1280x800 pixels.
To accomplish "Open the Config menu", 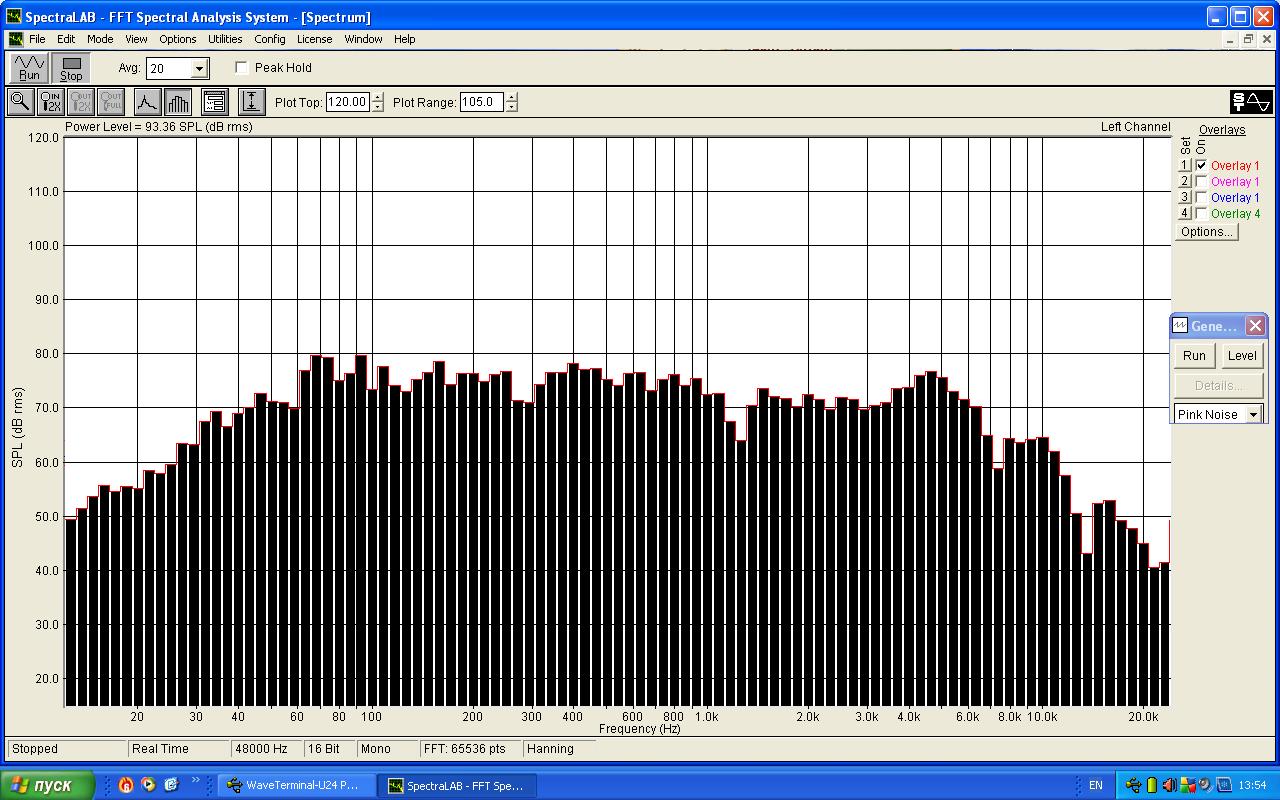I will coord(269,39).
